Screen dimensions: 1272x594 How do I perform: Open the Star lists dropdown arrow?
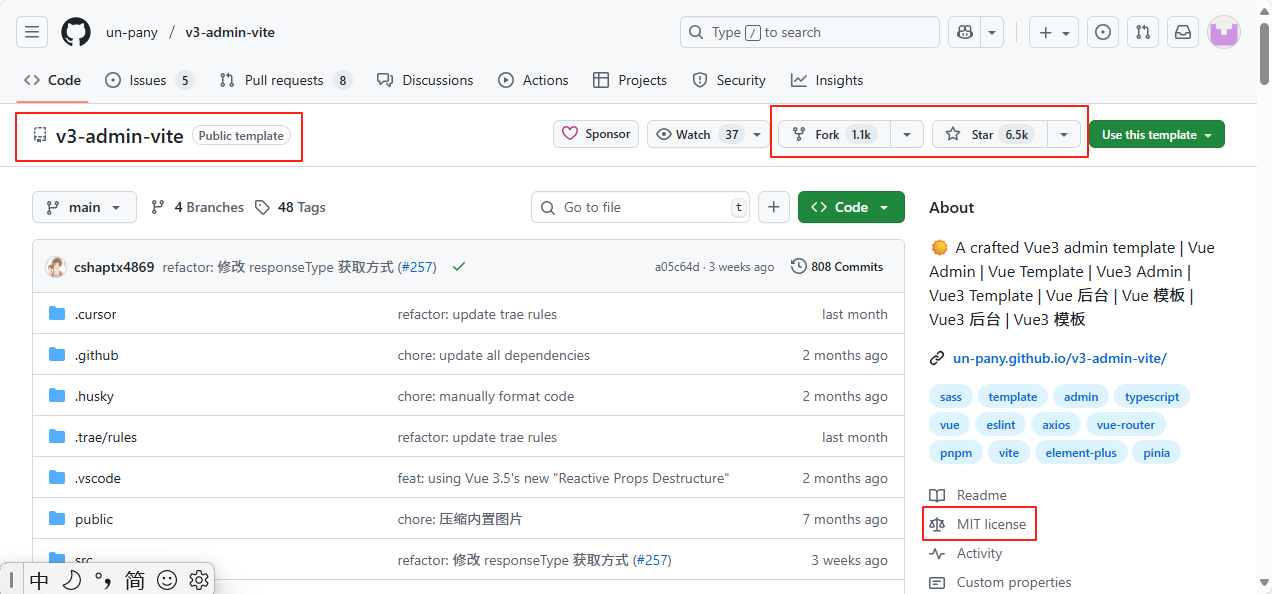[x=1064, y=134]
